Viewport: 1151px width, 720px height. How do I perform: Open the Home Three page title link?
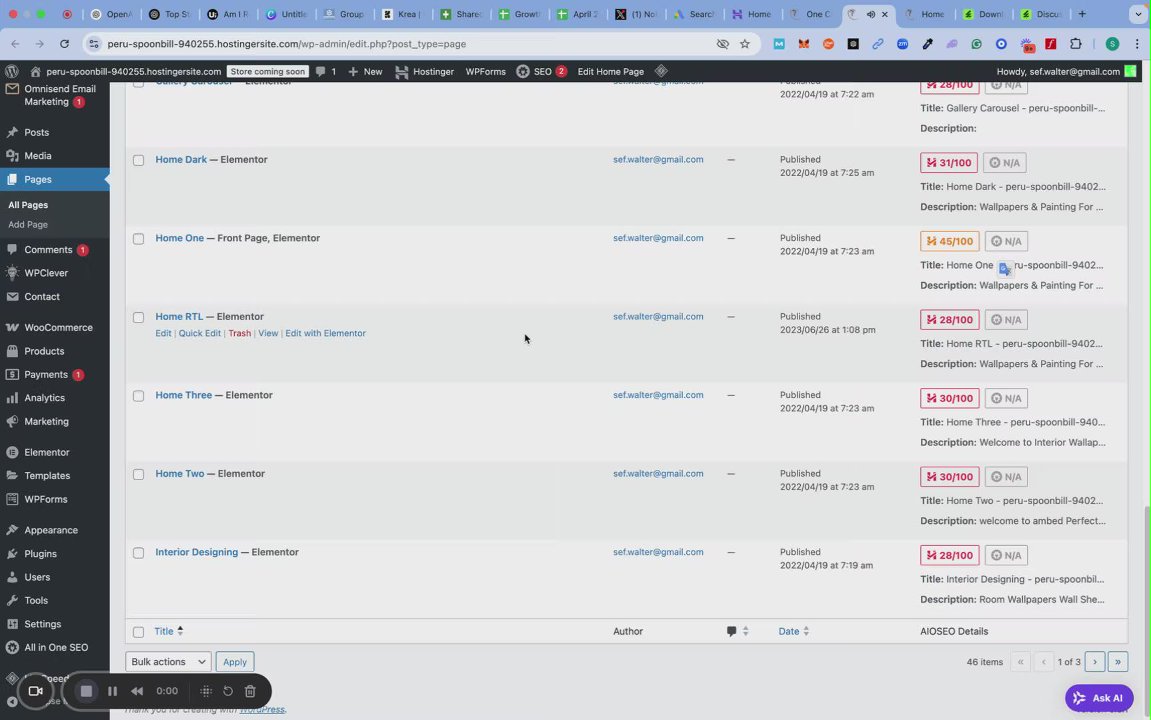184,395
